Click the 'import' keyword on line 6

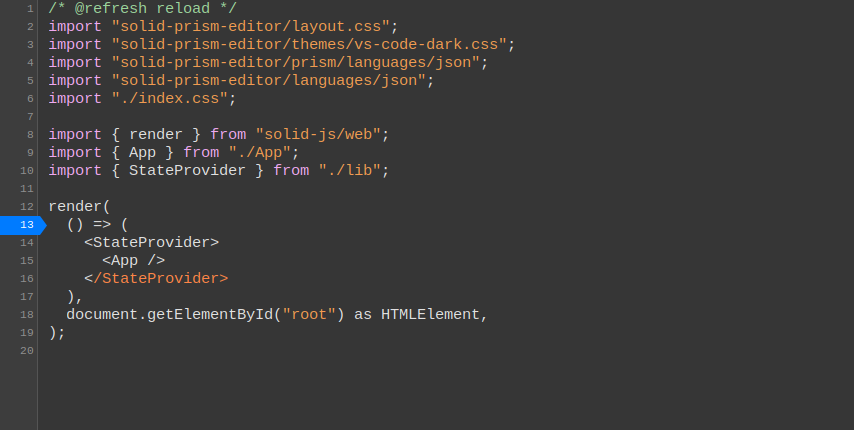[x=75, y=99]
